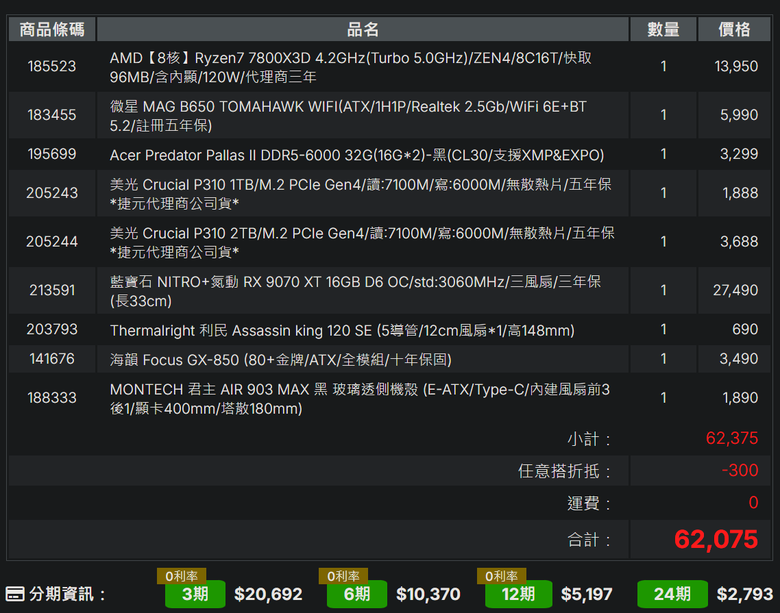Click the 商品條碼 column header
This screenshot has width=780, height=613.
coord(52,29)
